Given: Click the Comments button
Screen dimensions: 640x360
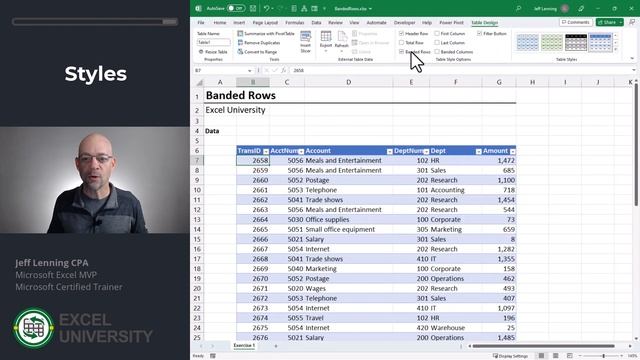Looking at the screenshot, I should tap(576, 22).
